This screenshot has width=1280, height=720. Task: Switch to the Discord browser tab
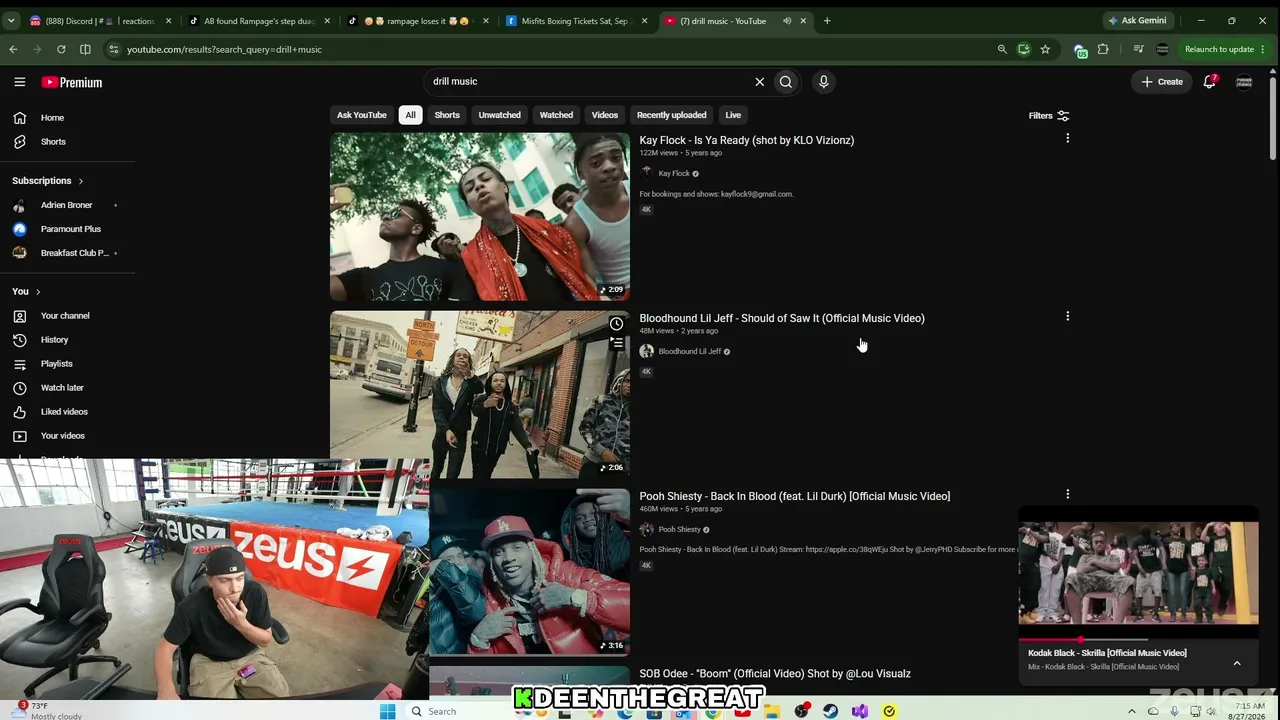[100, 21]
